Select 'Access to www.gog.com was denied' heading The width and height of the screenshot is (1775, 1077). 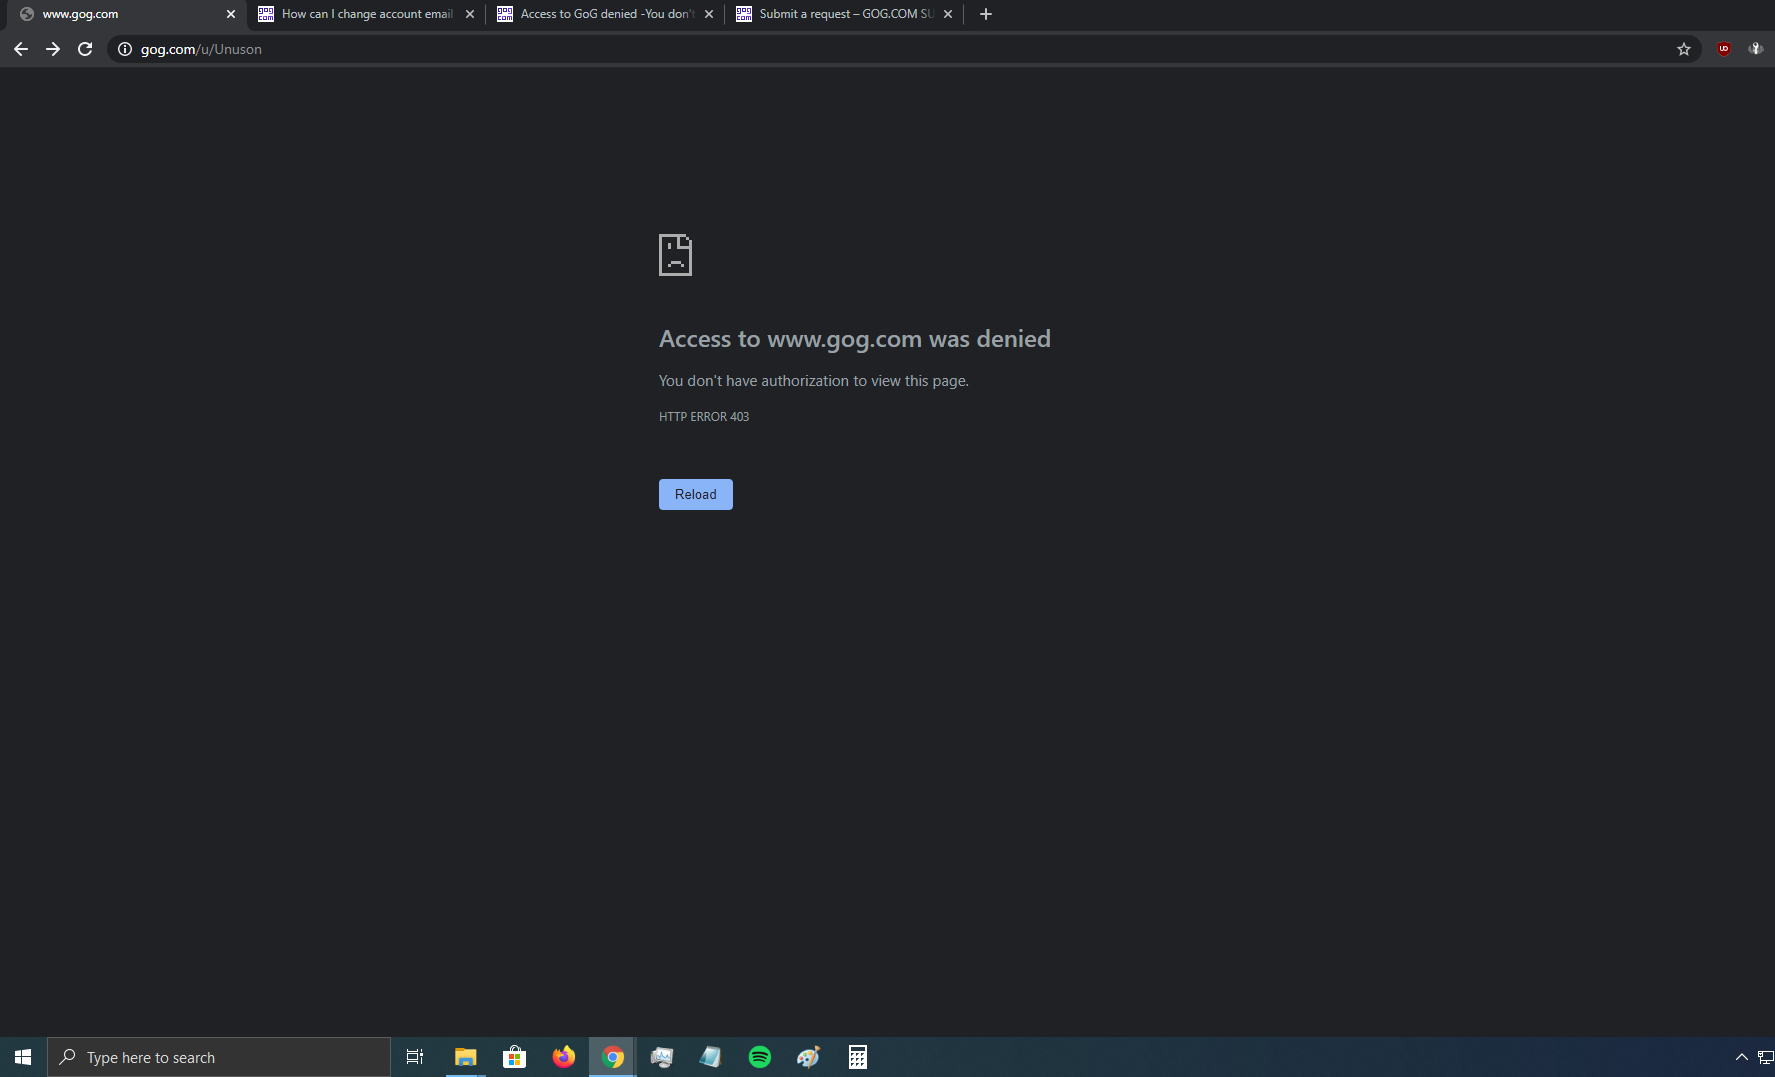(855, 339)
